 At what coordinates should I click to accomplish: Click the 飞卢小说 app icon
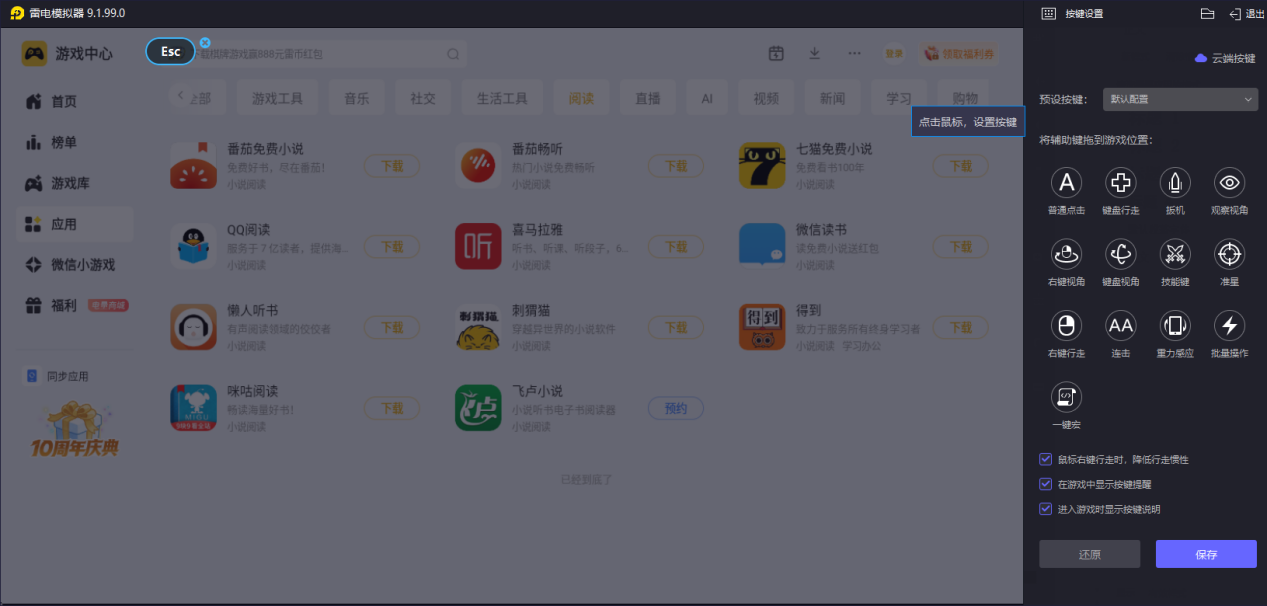click(x=478, y=408)
